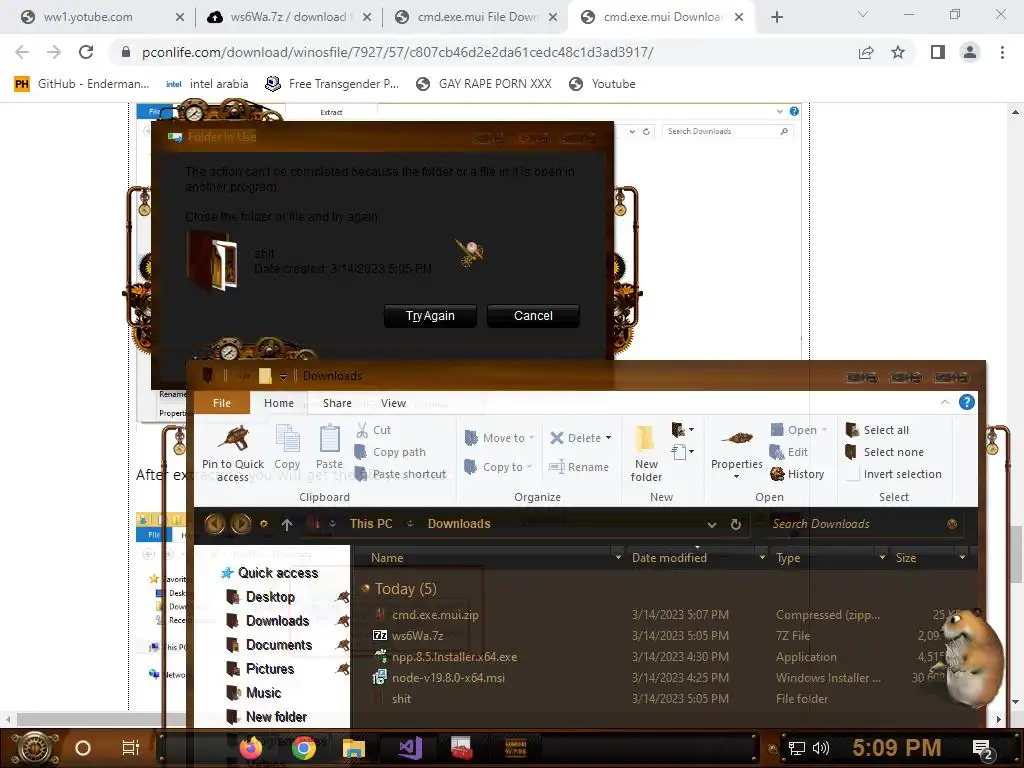The width and height of the screenshot is (1024, 768).
Task: Open Visual Studio from the taskbar
Action: coord(410,748)
